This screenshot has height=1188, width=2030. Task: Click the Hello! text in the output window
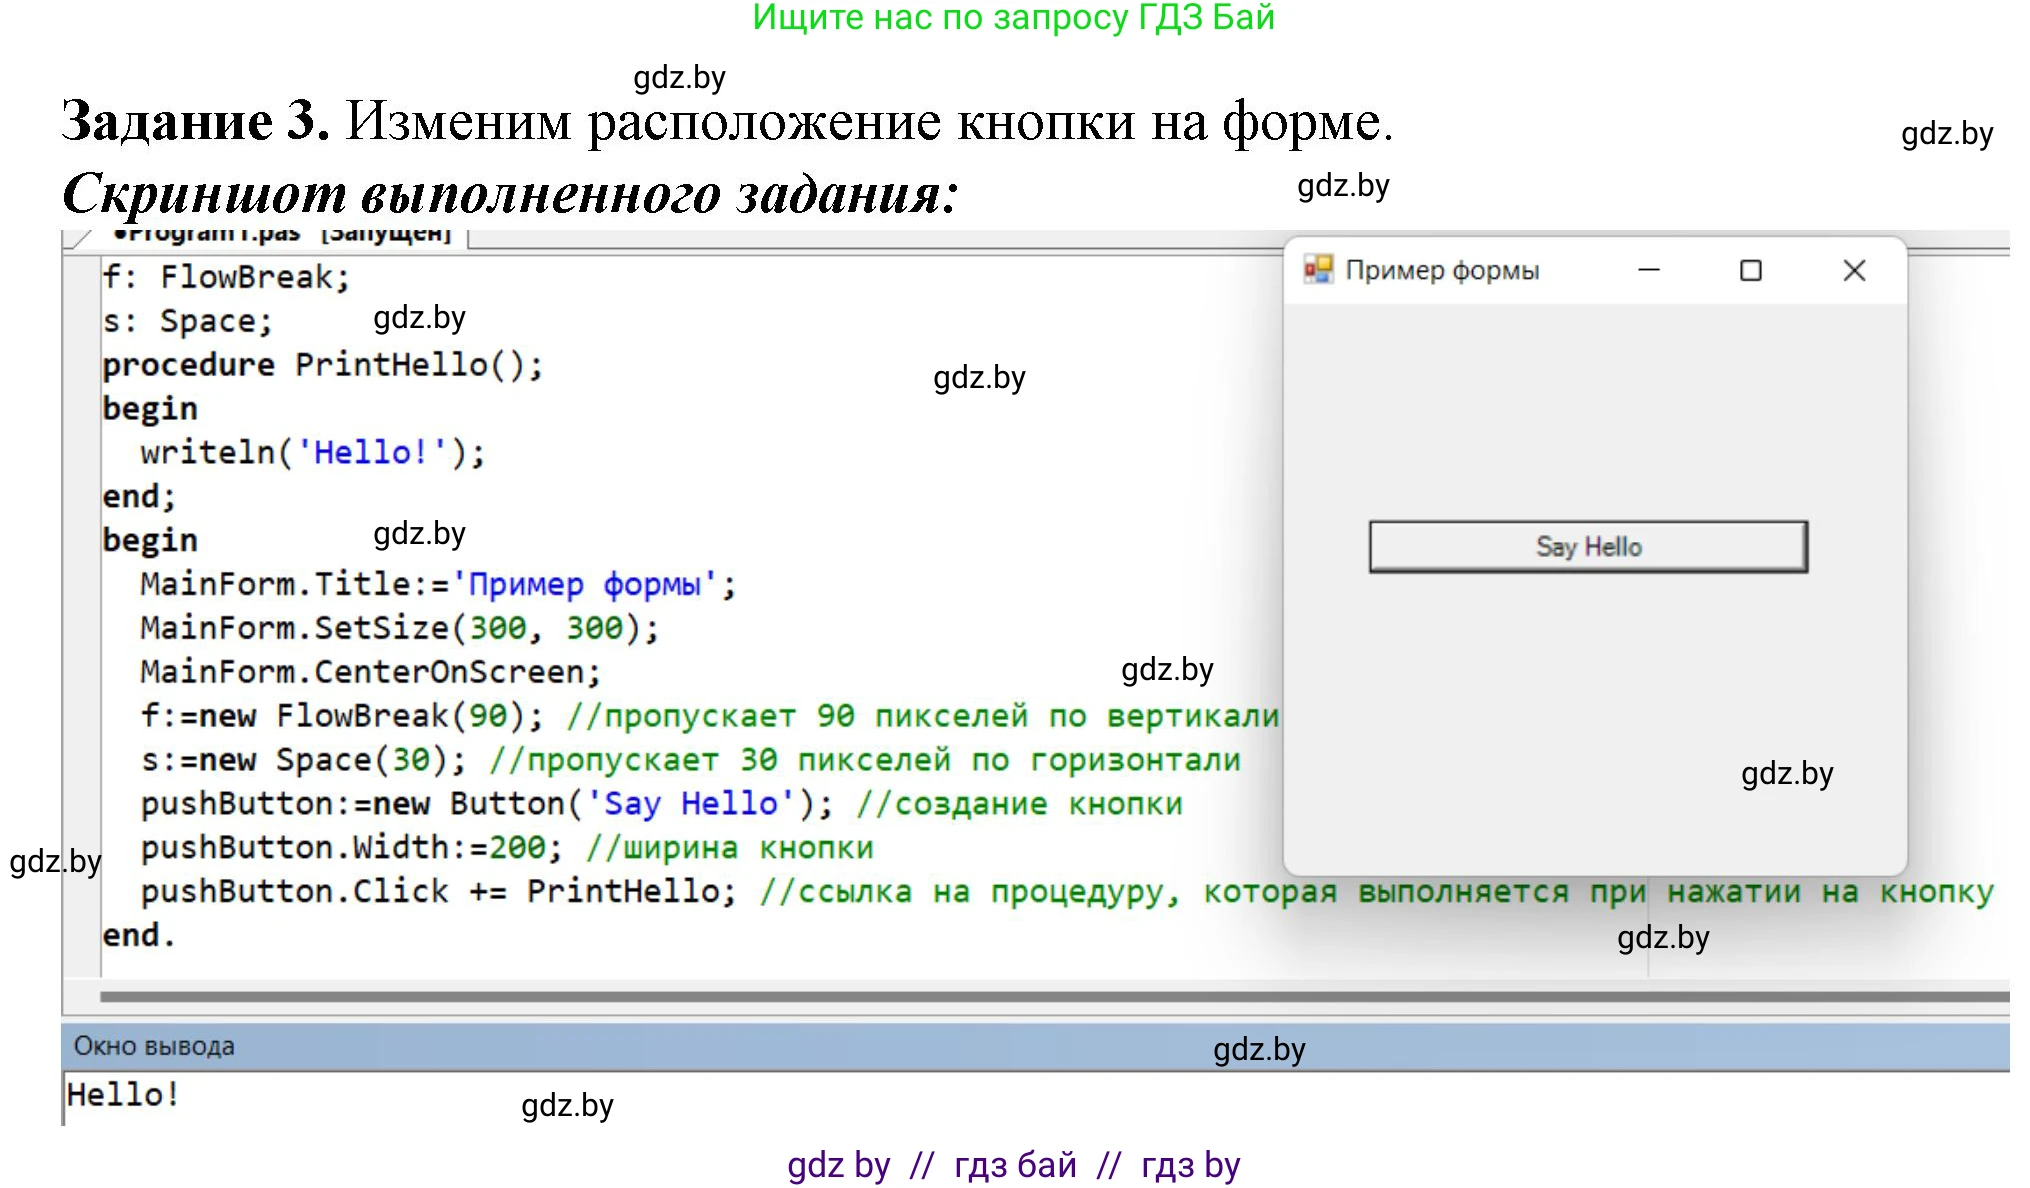coord(122,1094)
